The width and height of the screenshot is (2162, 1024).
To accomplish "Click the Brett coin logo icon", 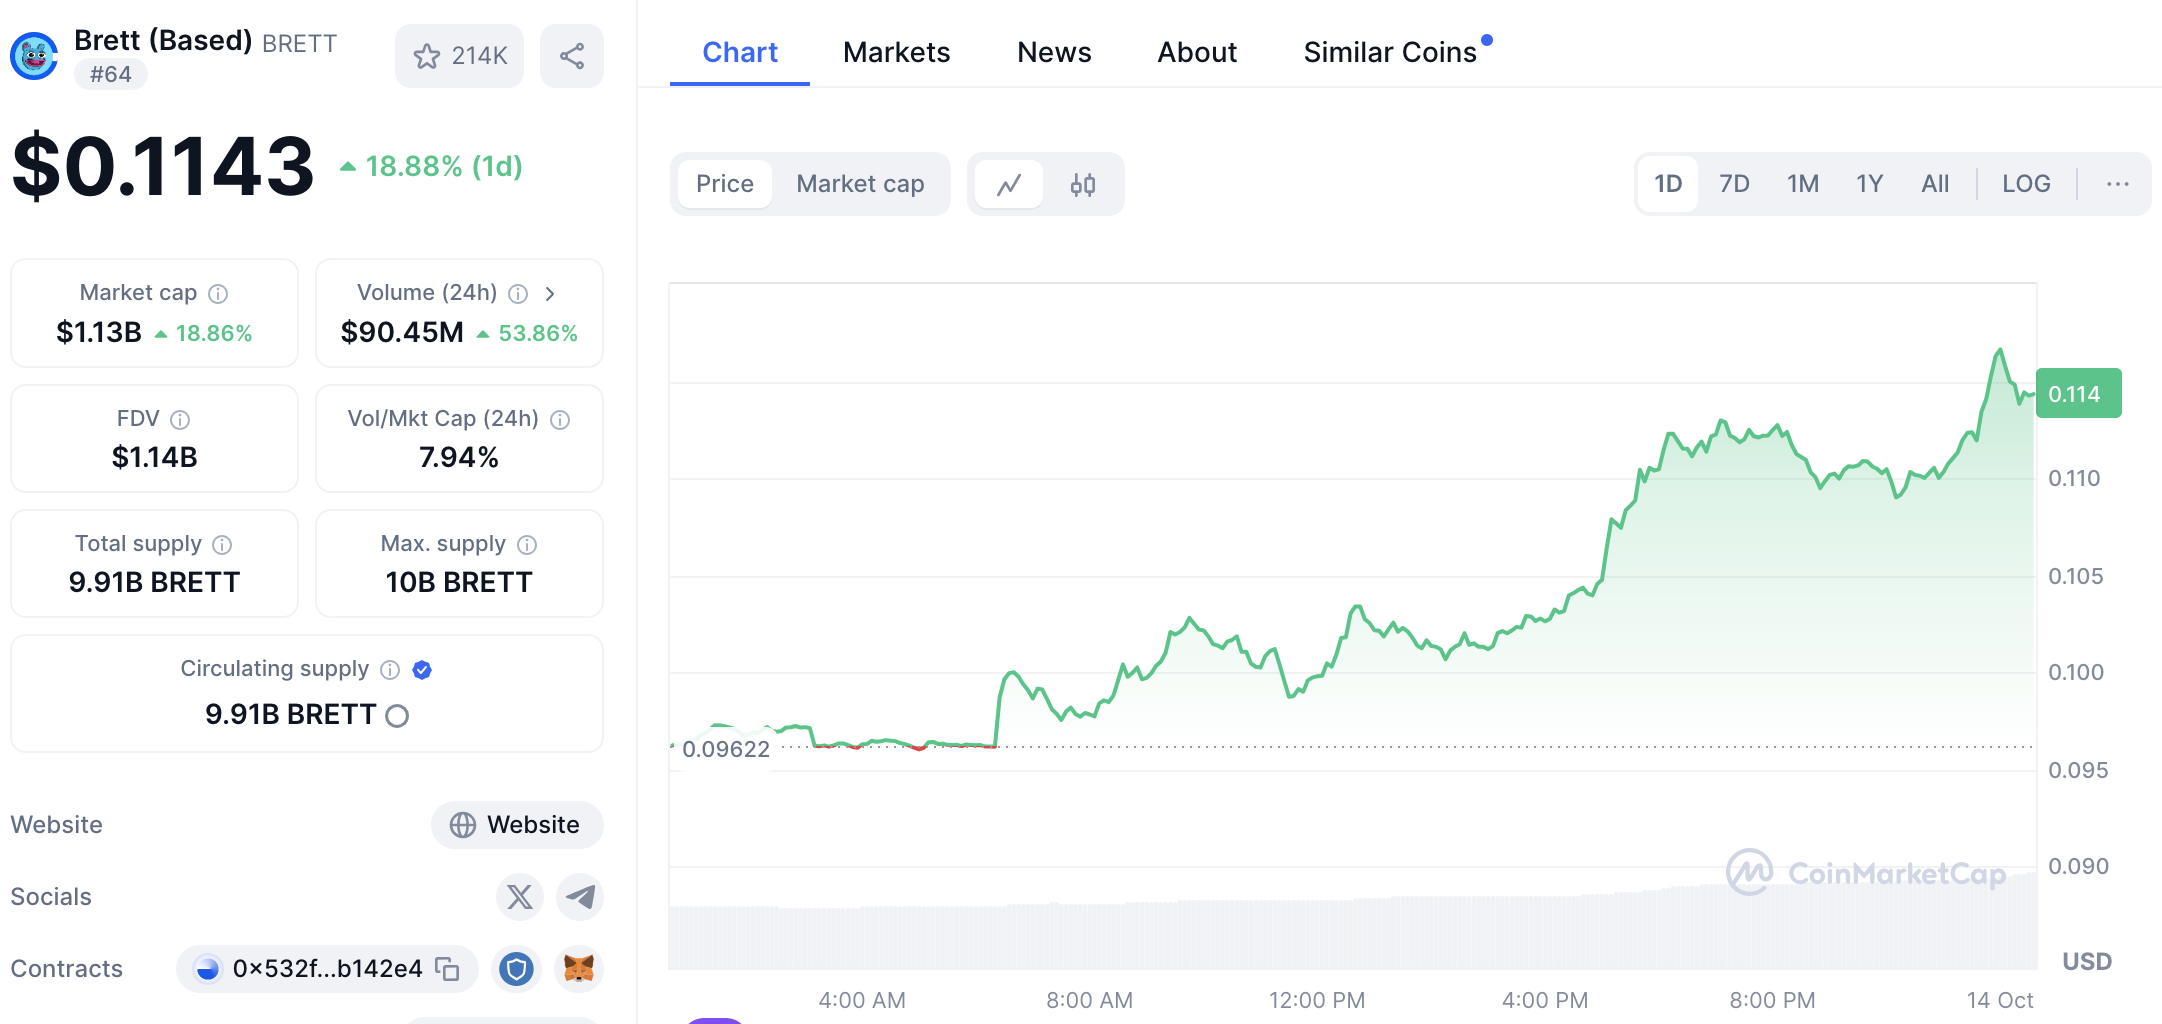I will click(x=34, y=56).
